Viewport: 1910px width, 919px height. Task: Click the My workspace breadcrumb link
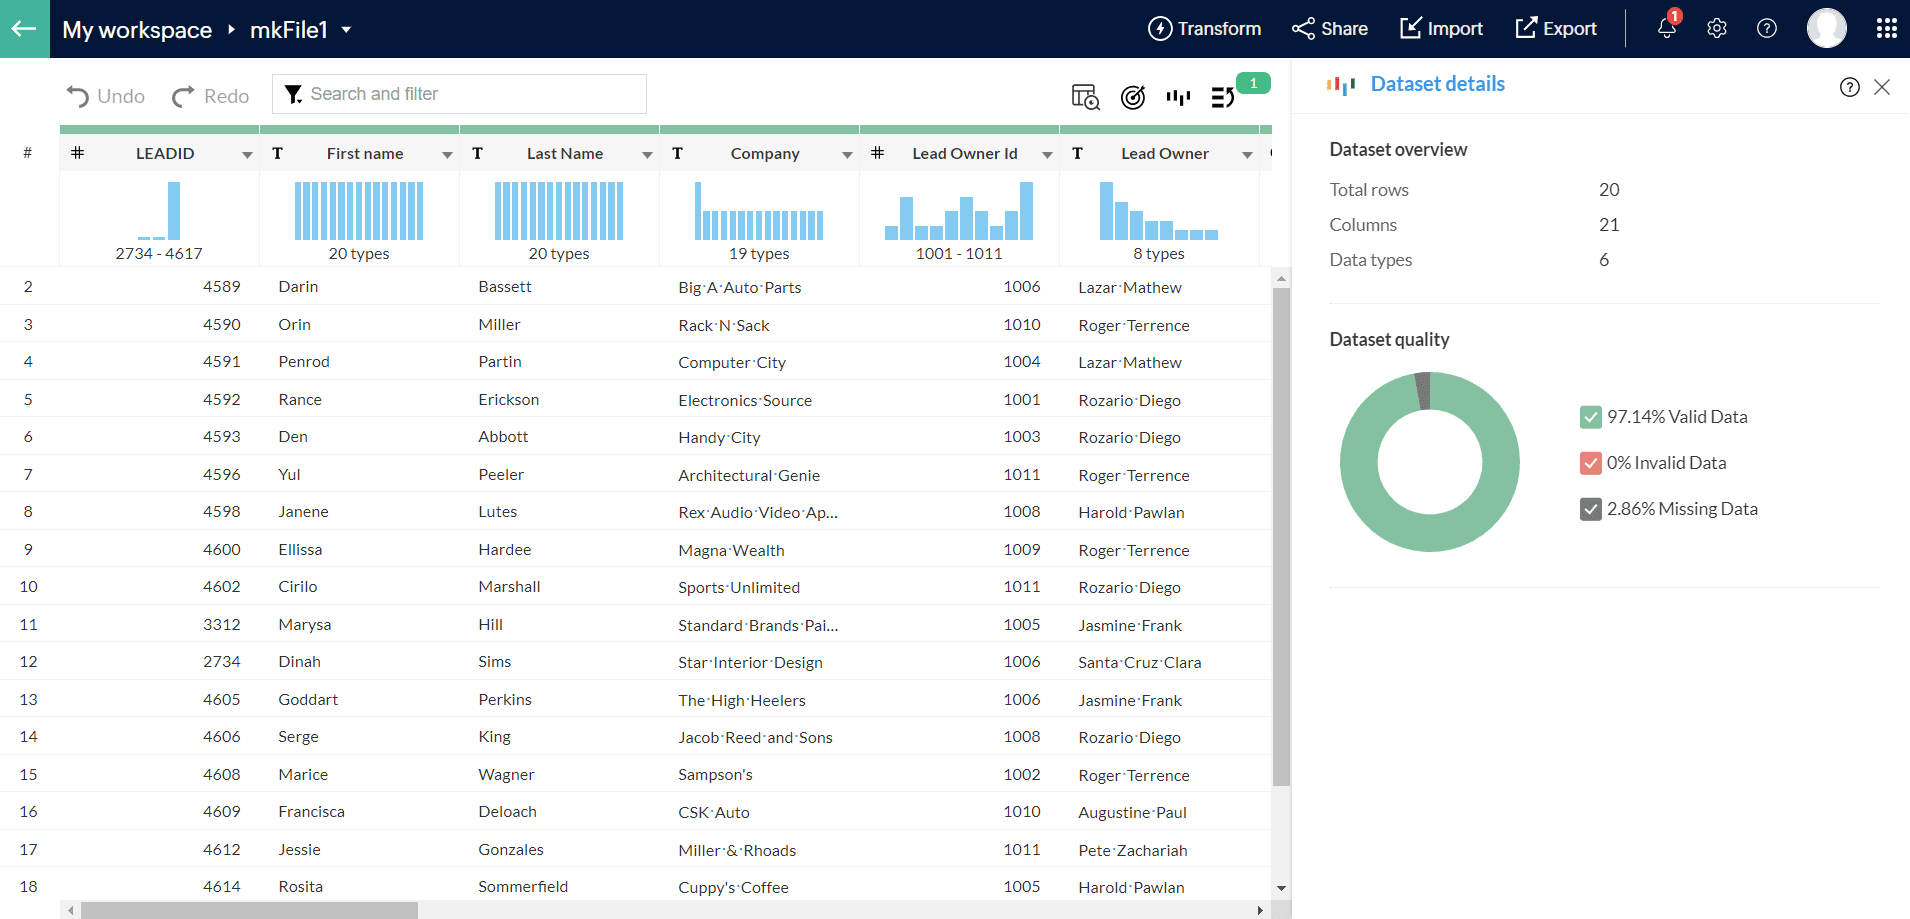[137, 30]
